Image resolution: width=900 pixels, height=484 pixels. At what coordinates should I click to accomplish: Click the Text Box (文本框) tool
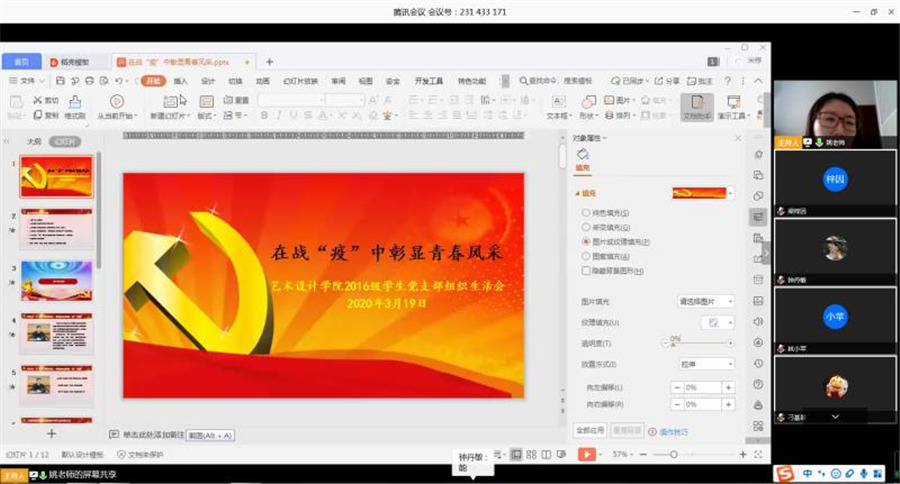pyautogui.click(x=558, y=104)
